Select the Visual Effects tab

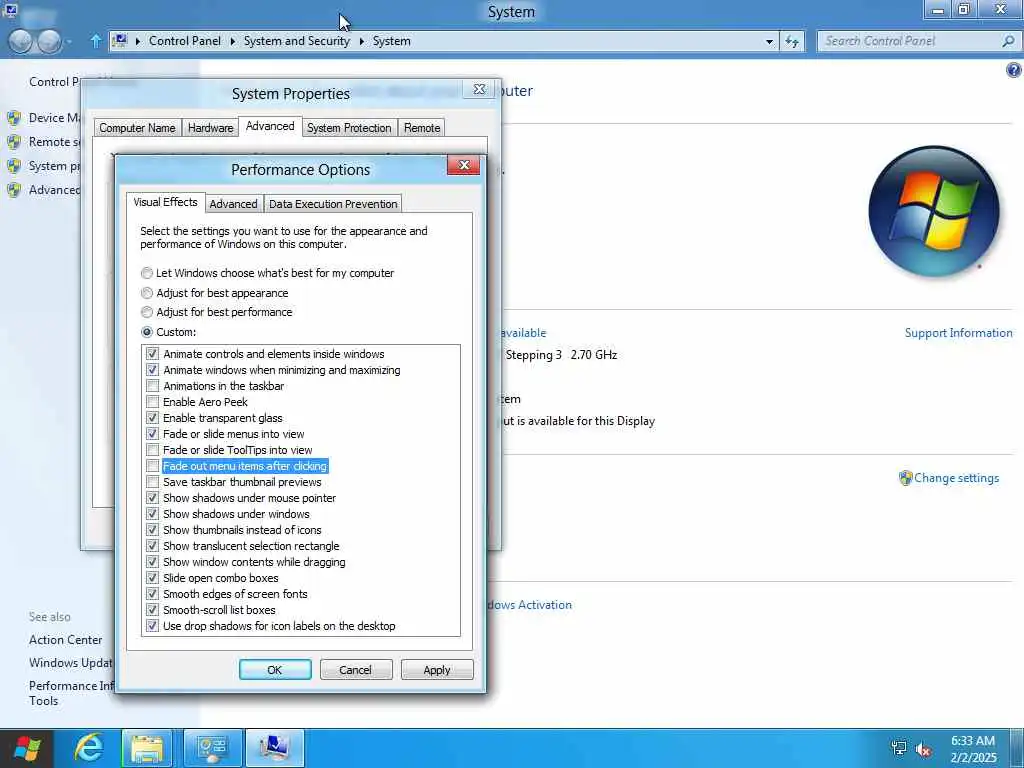pyautogui.click(x=165, y=202)
